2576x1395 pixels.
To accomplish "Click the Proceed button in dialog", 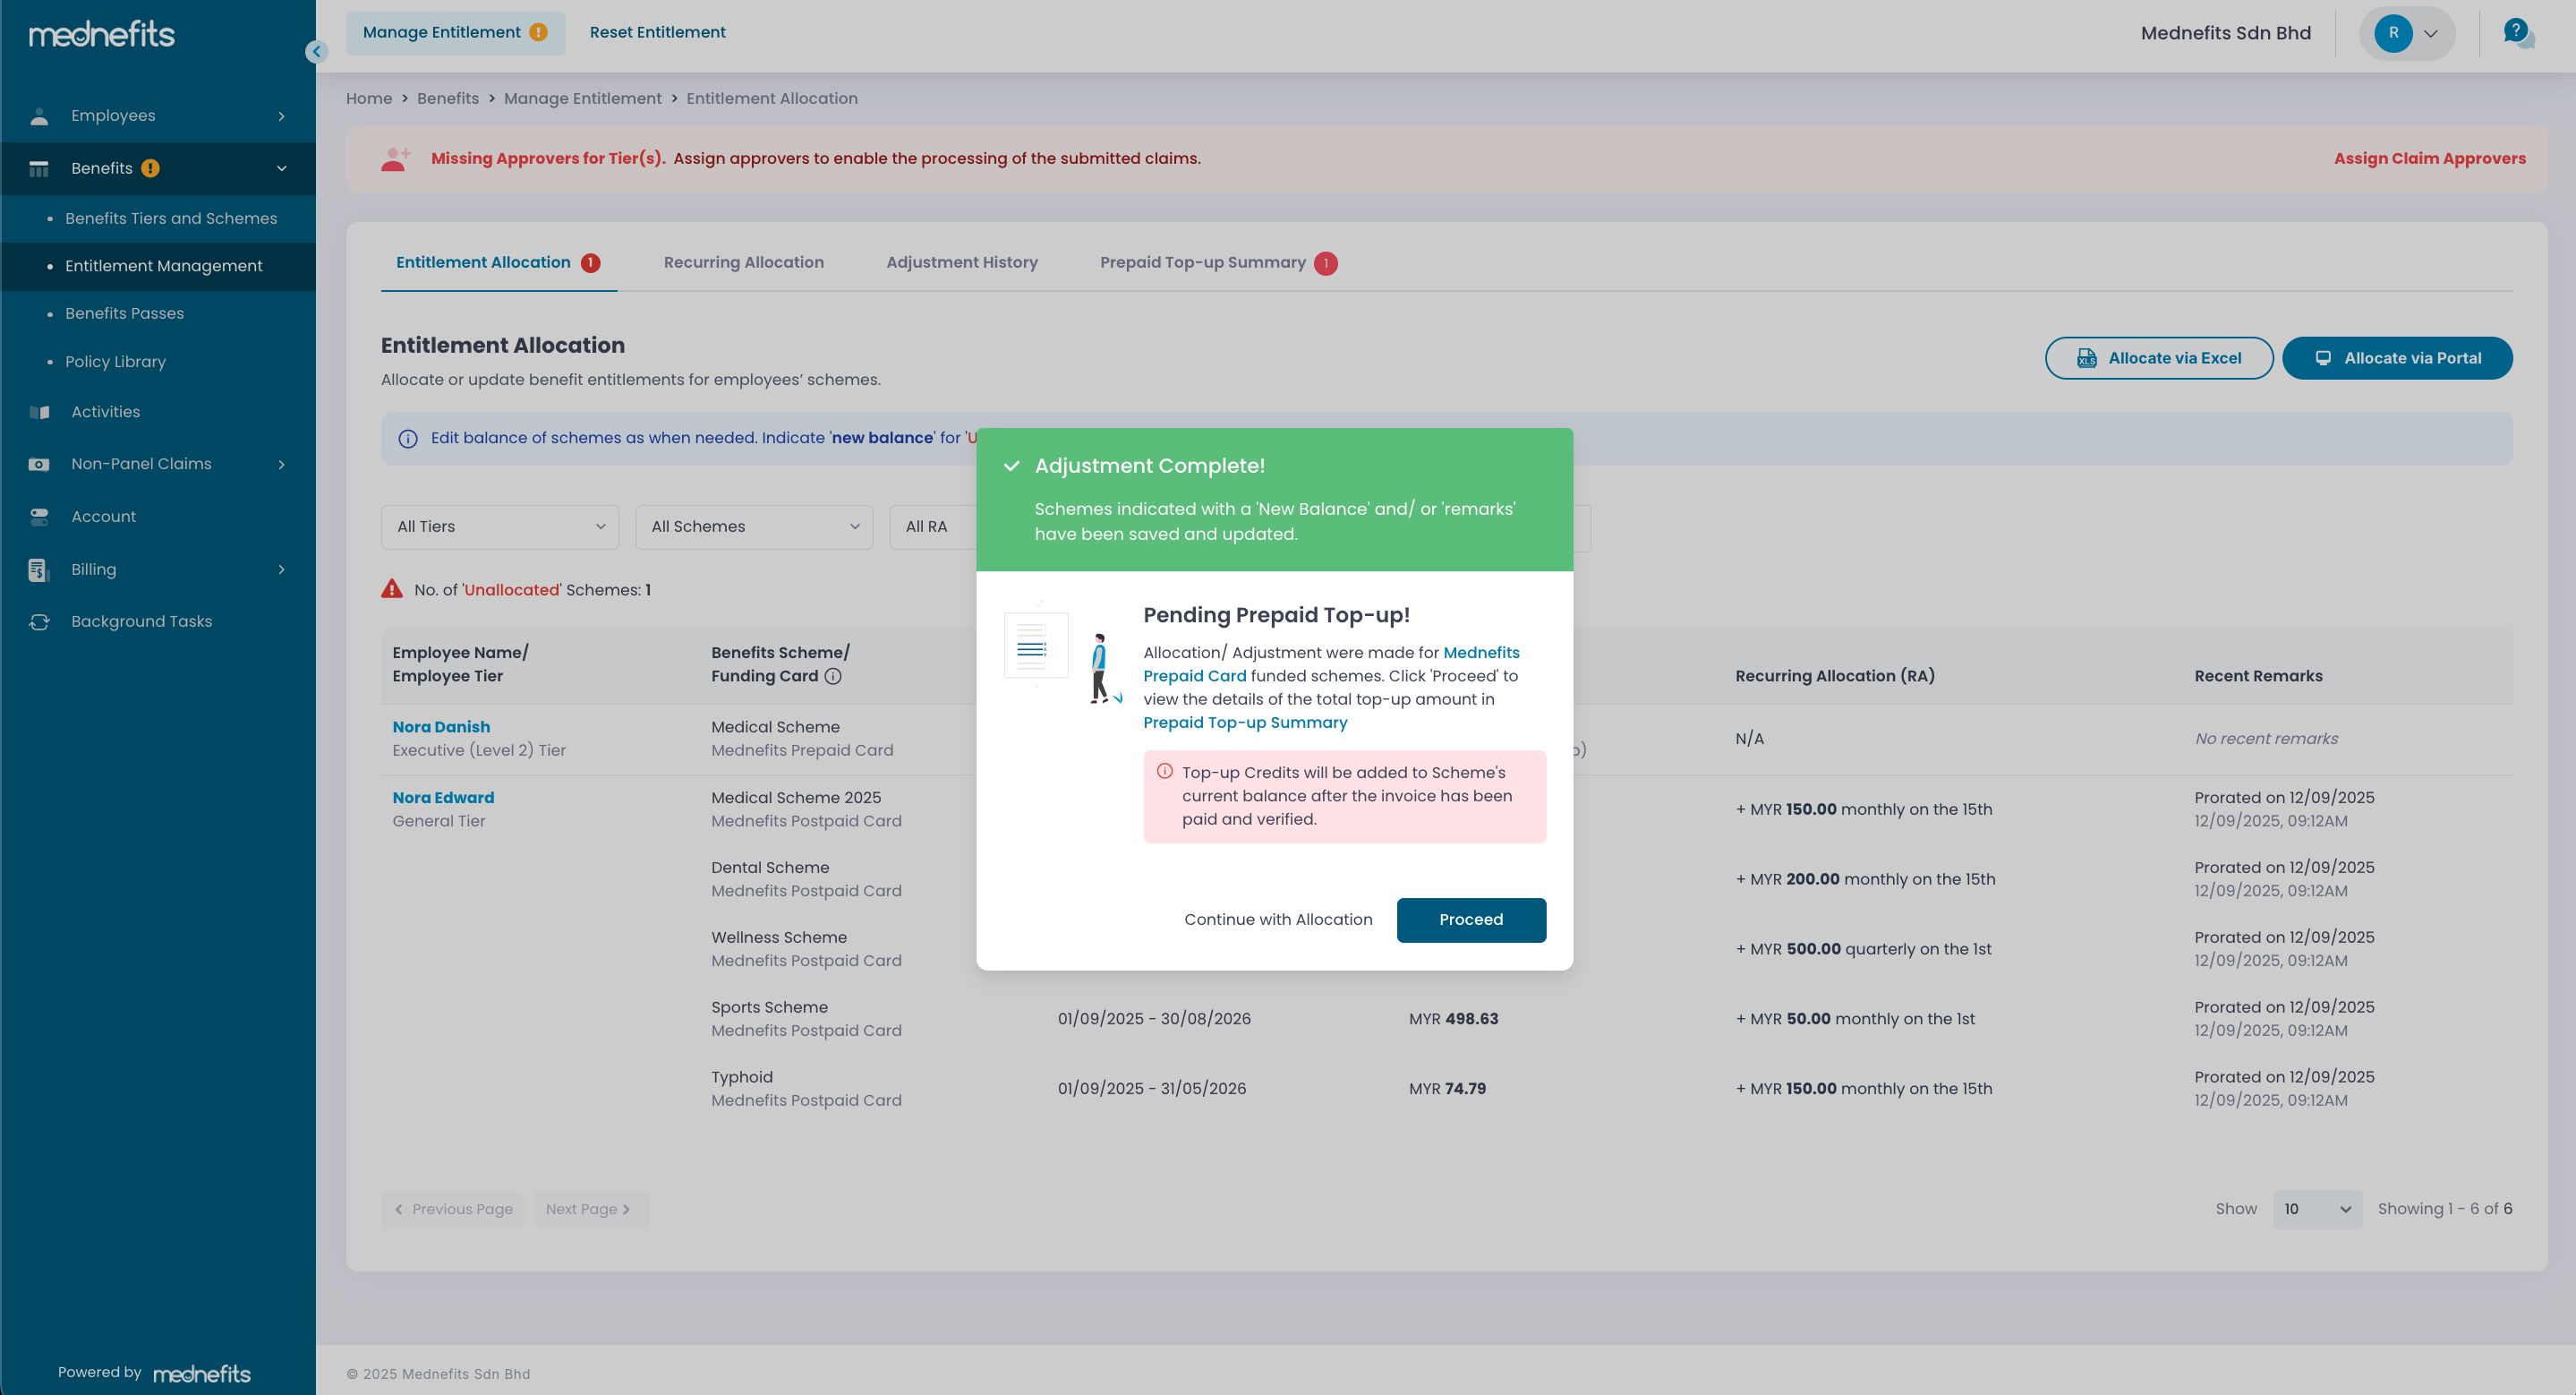I will [1470, 919].
